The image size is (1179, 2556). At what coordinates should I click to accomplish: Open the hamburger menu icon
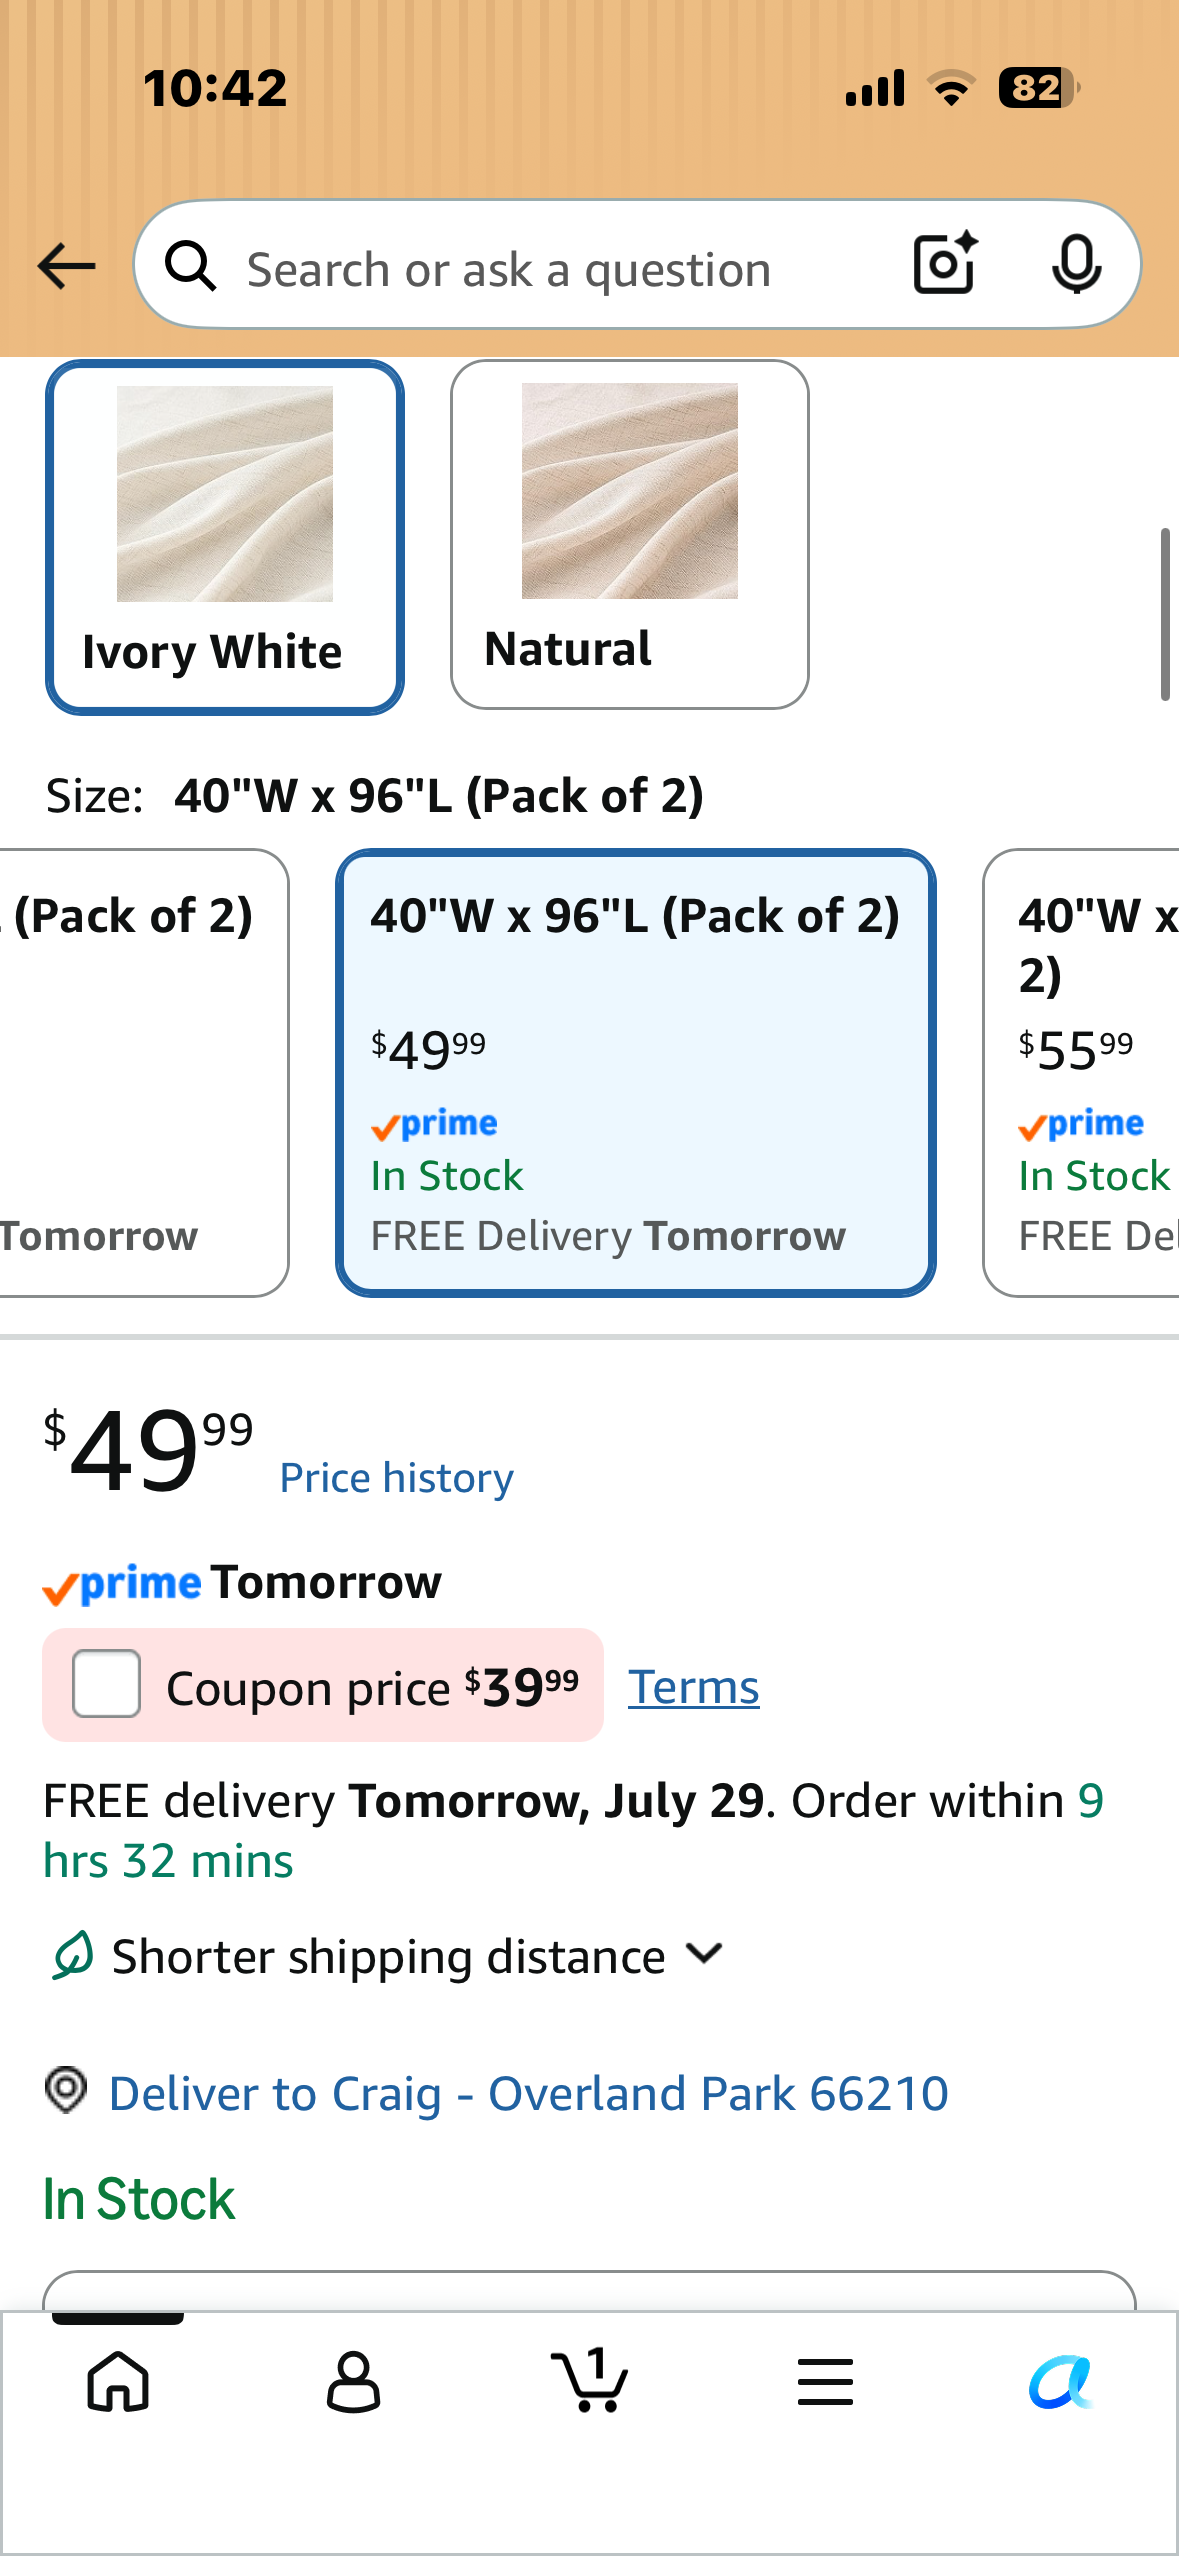point(825,2381)
